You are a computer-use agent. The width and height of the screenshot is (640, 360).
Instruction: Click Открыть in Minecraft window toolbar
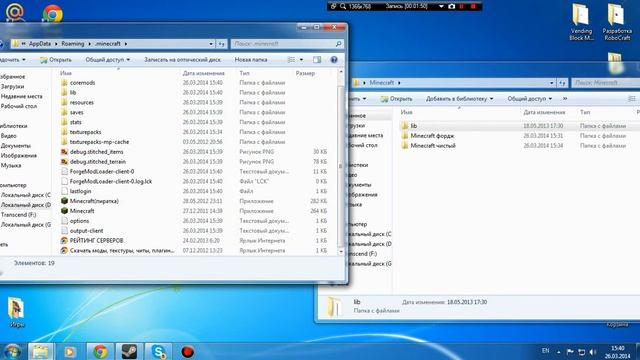point(396,99)
